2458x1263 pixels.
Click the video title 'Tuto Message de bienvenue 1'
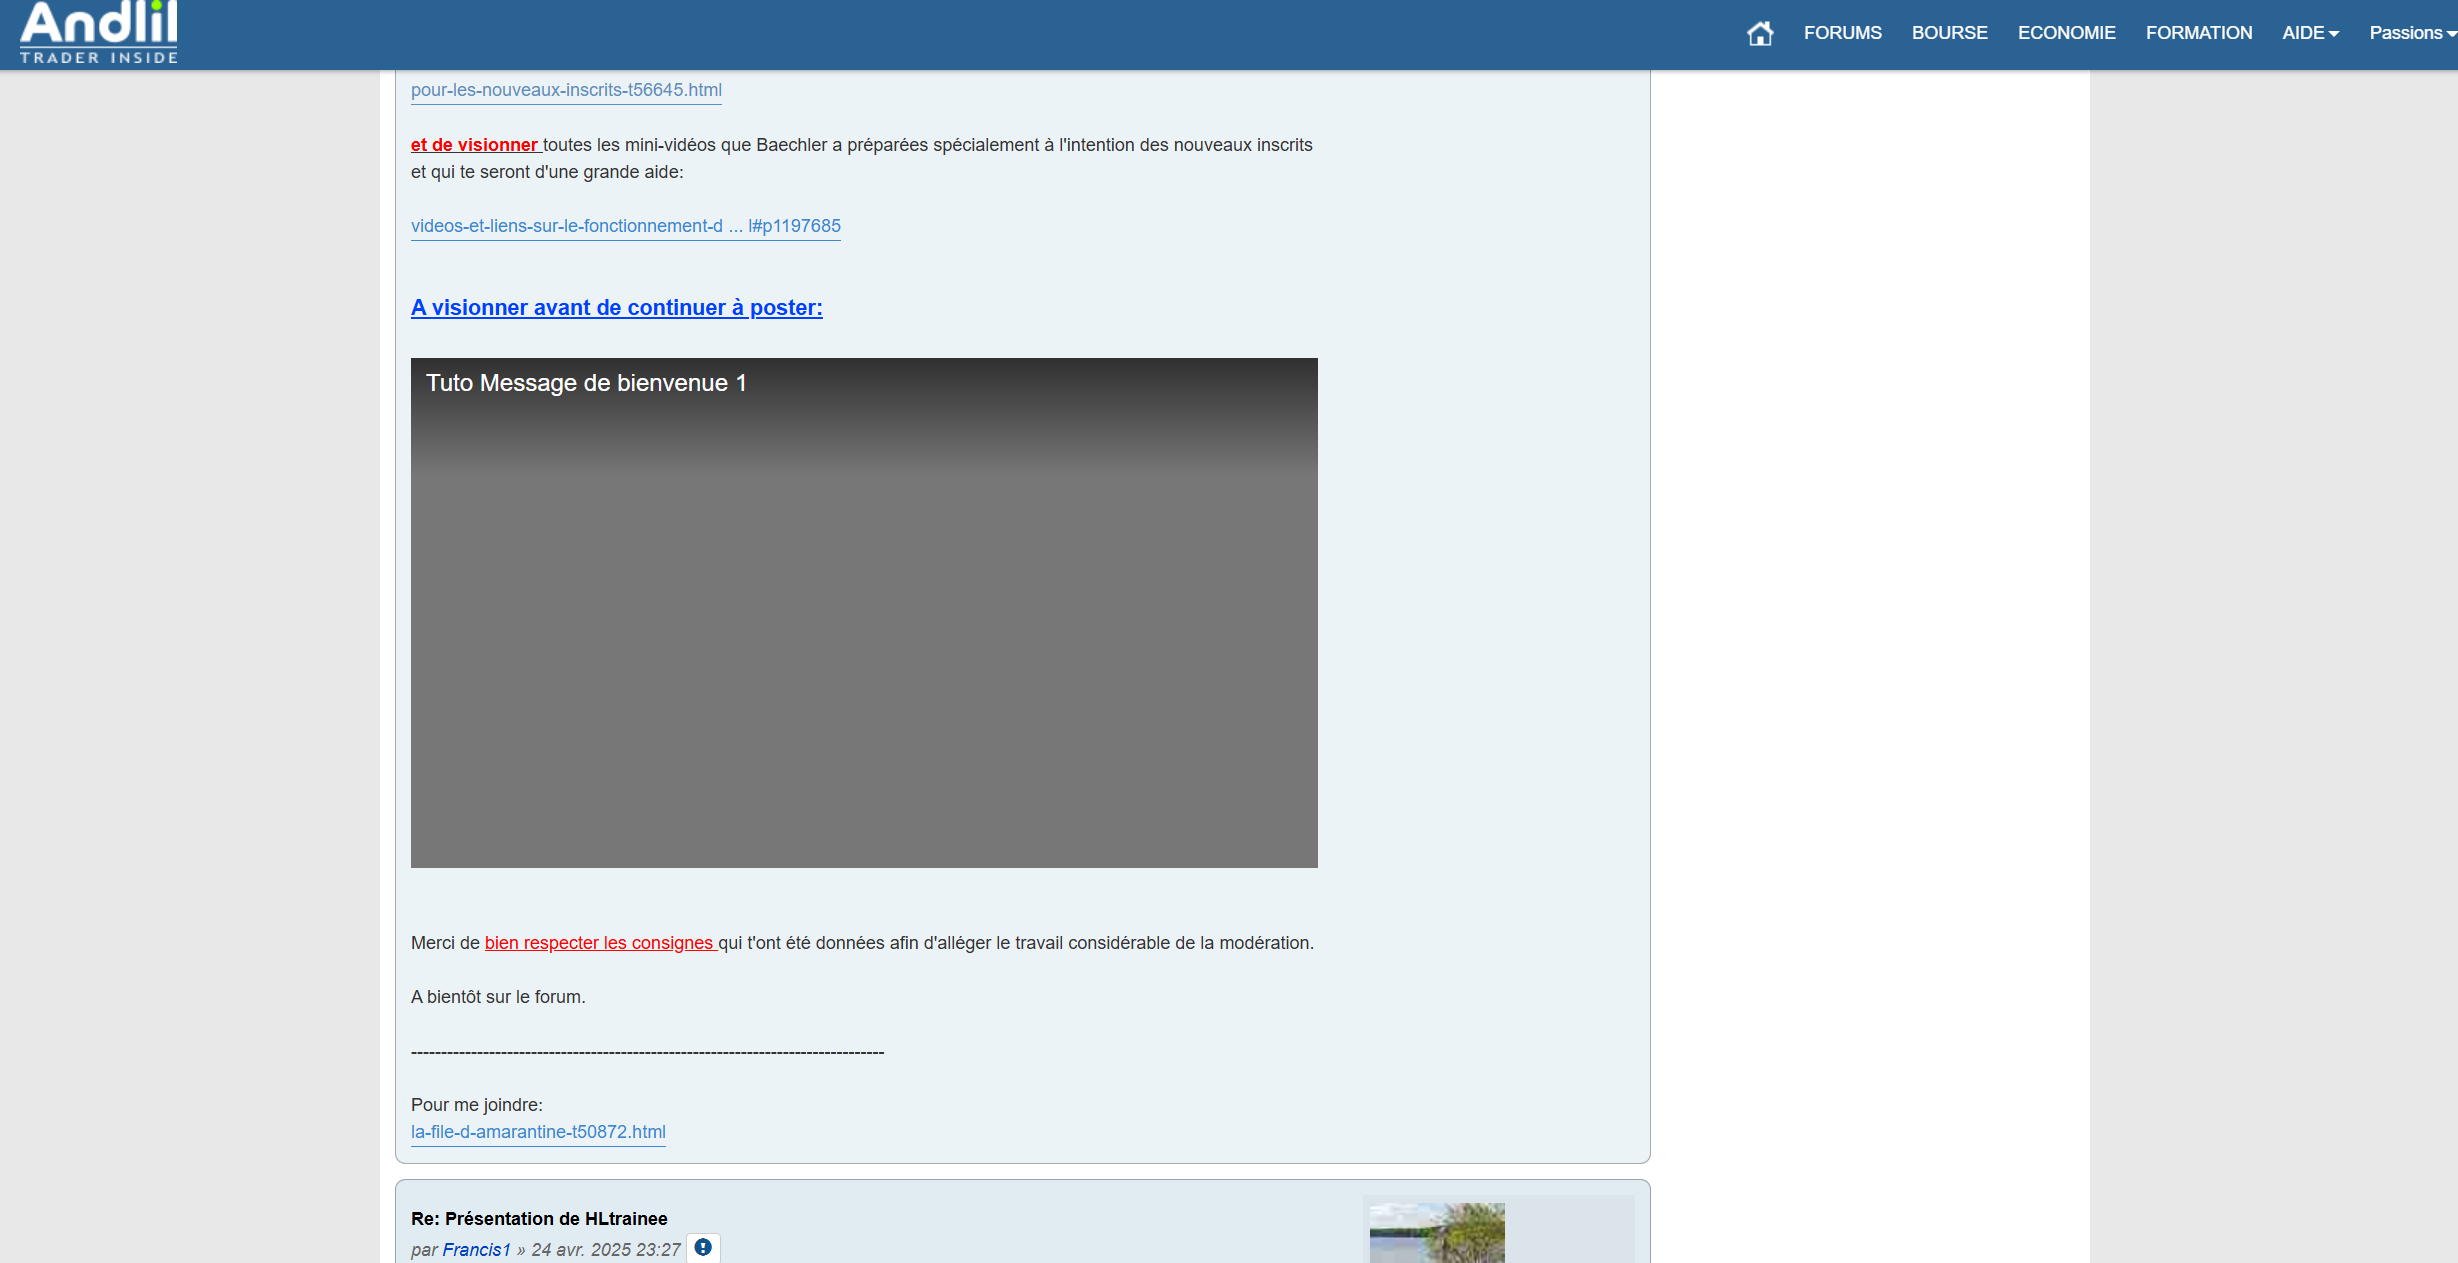(x=586, y=383)
